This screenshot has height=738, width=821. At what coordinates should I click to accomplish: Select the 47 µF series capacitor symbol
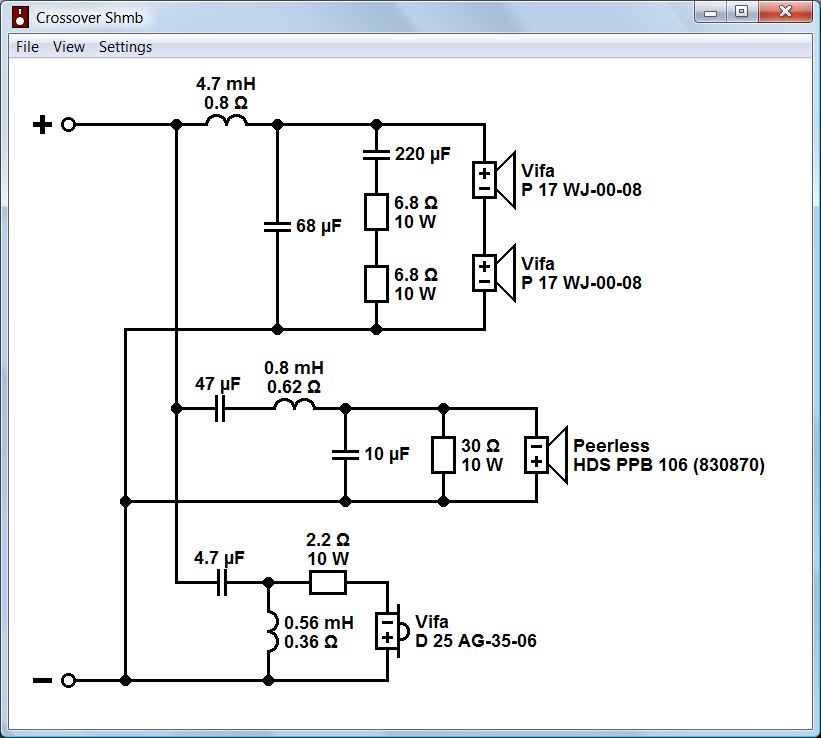(220, 408)
